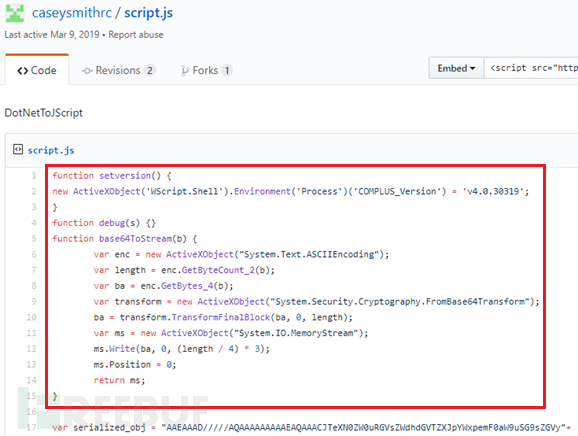The height and width of the screenshot is (436, 578).
Task: Click inside the embed script URL field
Action: click(531, 68)
